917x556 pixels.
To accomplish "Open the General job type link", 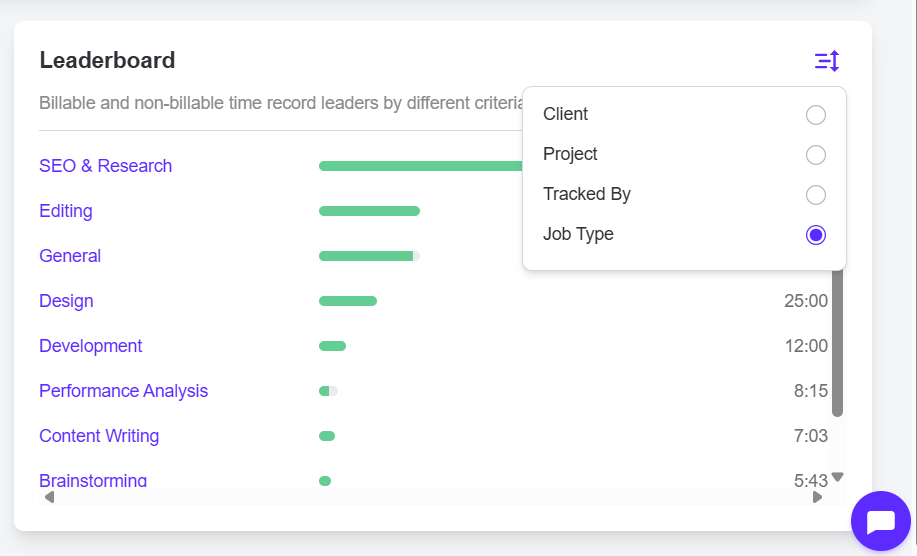I will coord(70,256).
